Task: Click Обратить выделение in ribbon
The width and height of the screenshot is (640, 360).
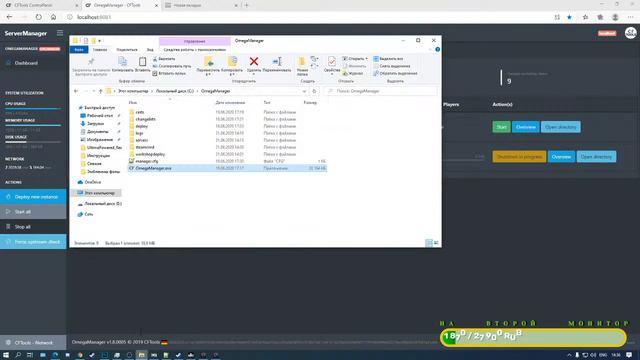Action: coord(395,73)
